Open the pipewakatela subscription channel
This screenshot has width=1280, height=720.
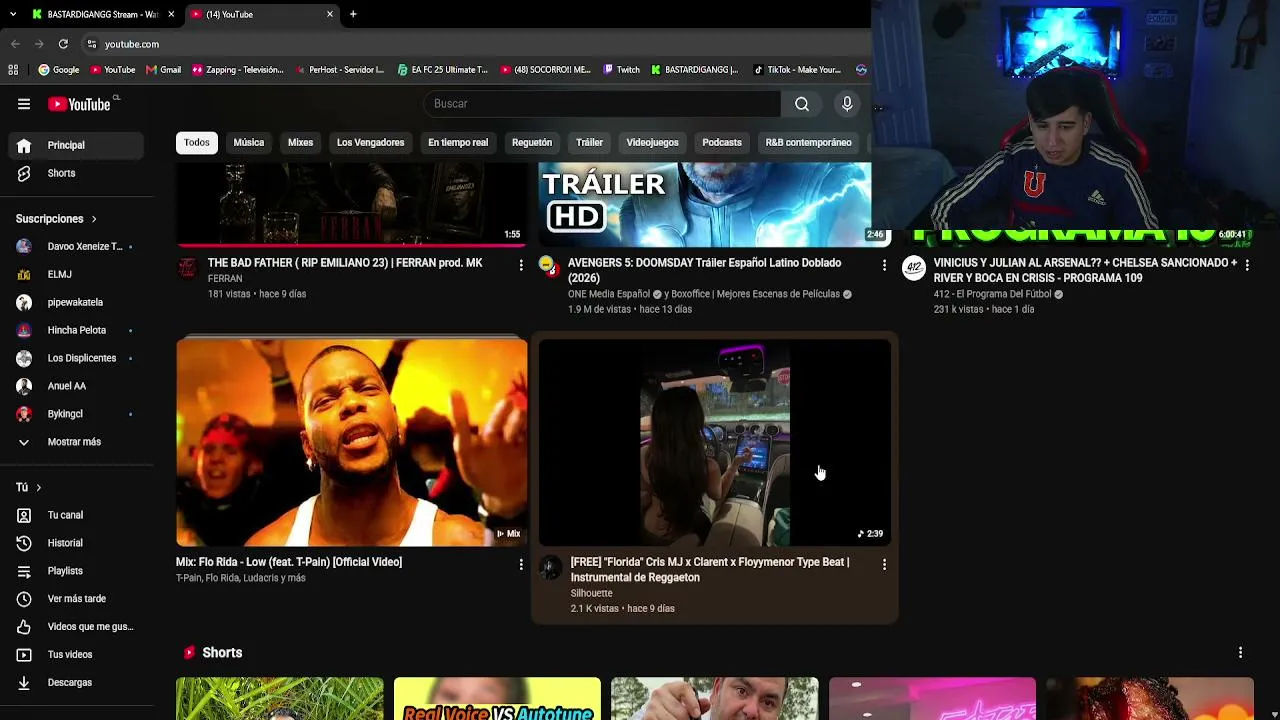(x=77, y=303)
